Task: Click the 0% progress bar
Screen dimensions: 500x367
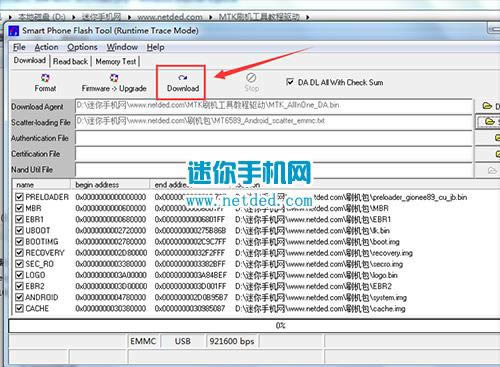Action: pos(254,326)
